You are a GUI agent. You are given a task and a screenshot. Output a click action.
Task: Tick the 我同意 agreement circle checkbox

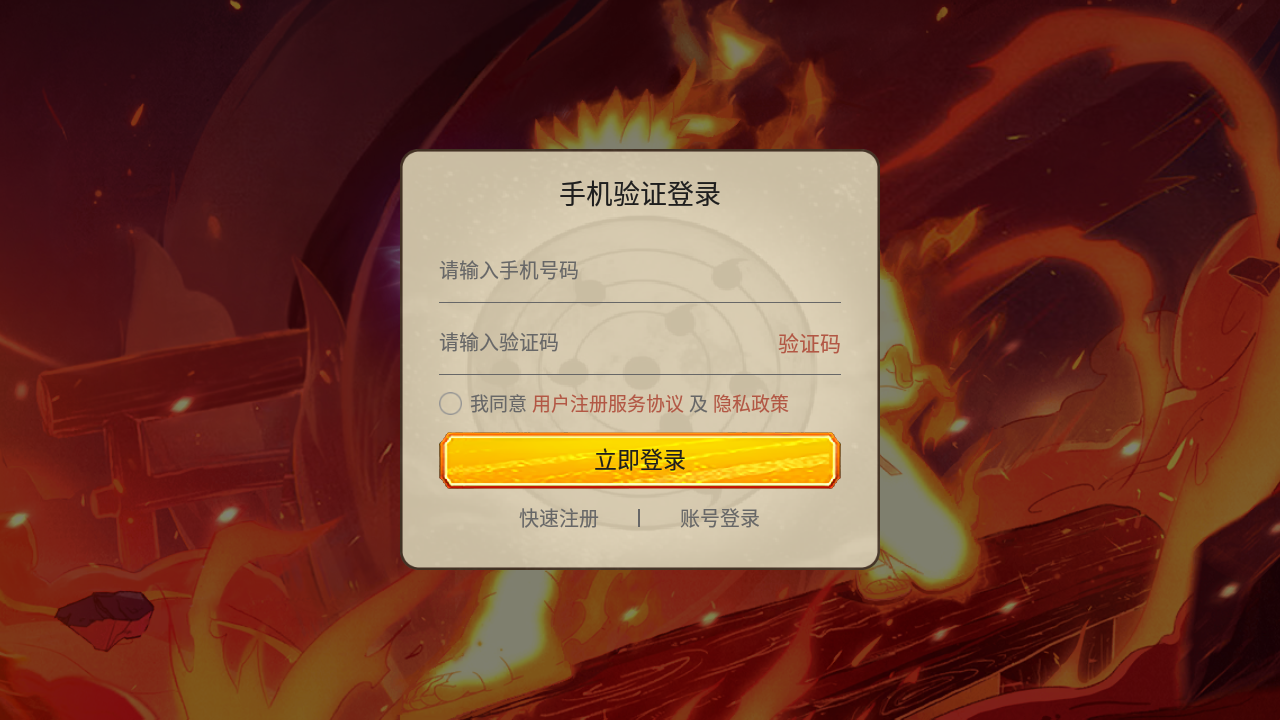(x=450, y=404)
